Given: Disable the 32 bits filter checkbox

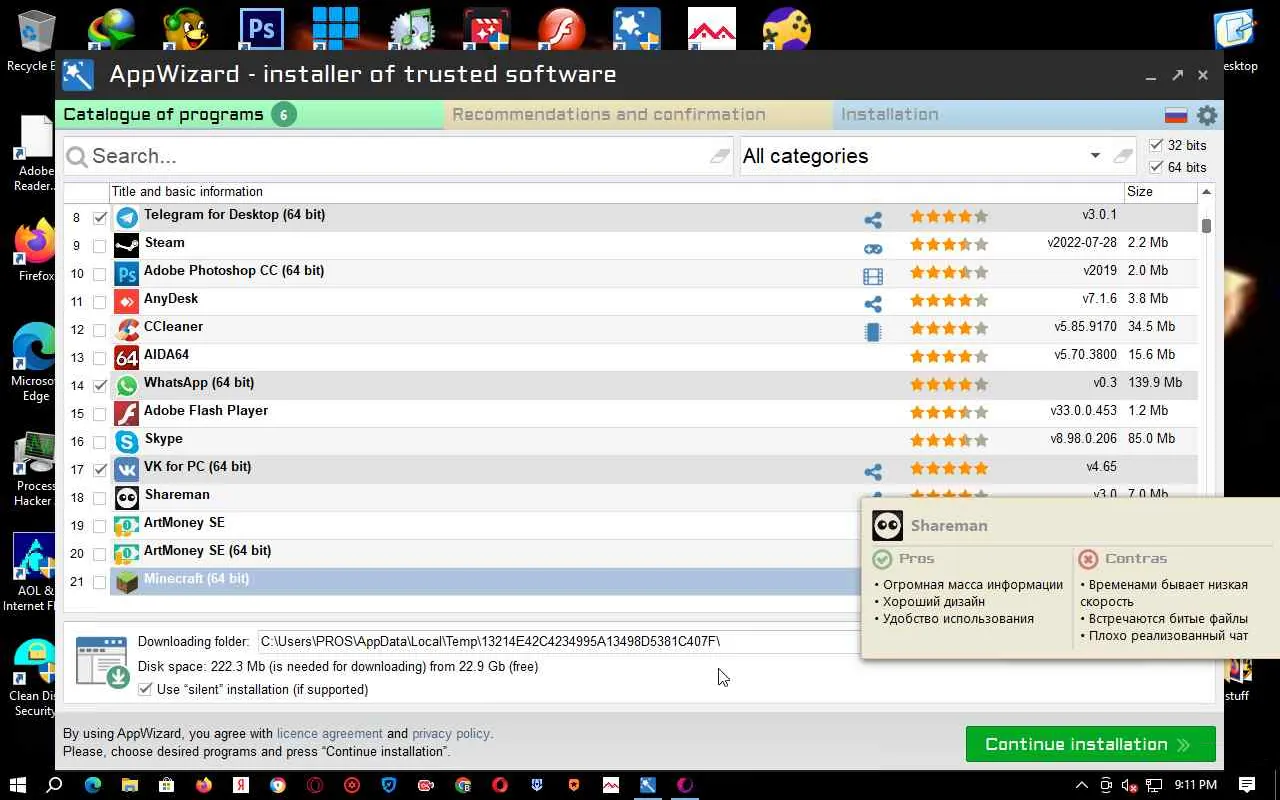Looking at the screenshot, I should point(1156,145).
